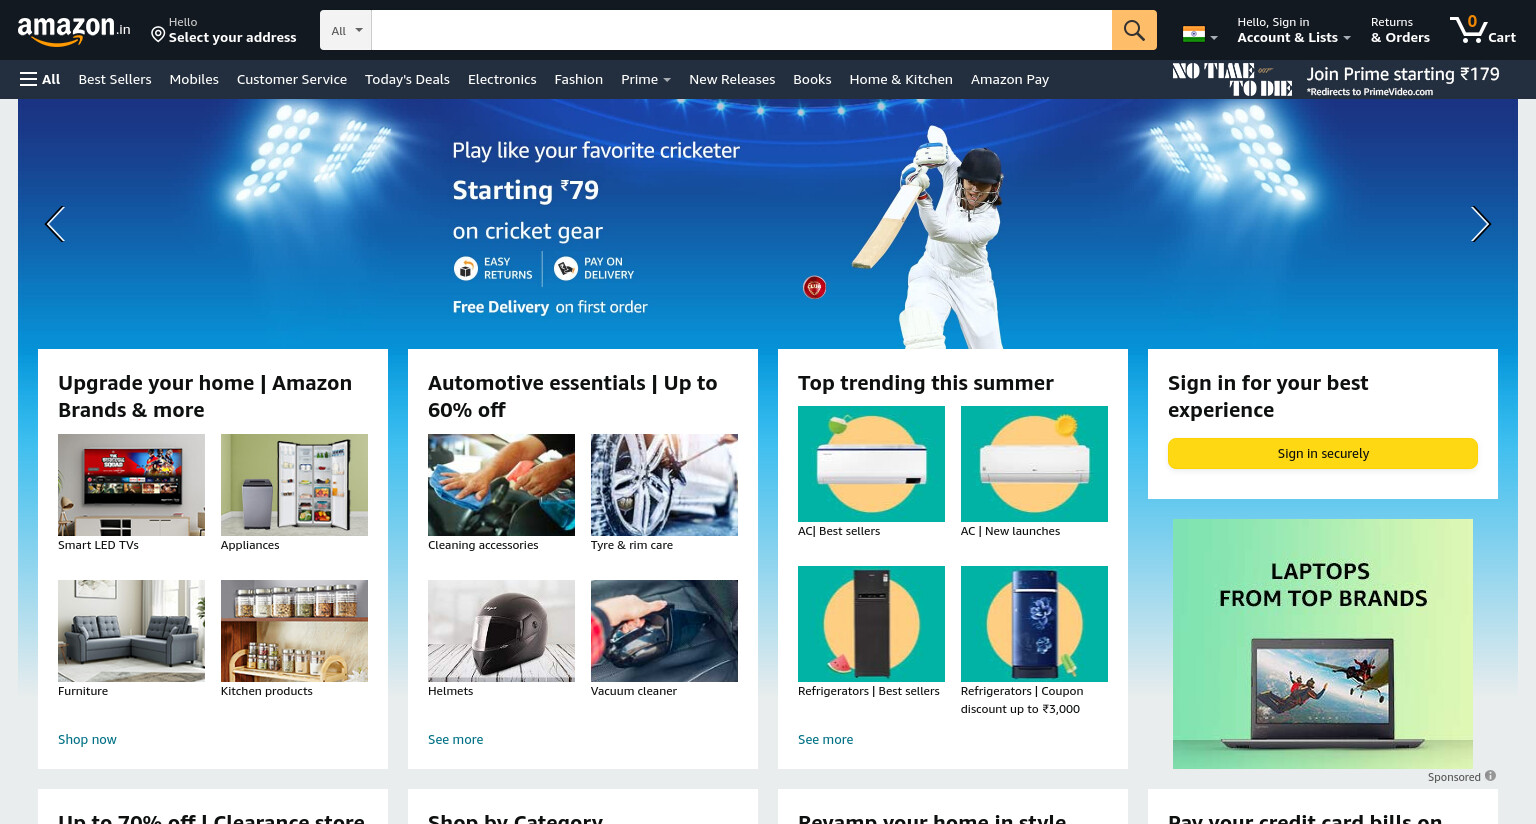Open the search category All dropdown
Viewport: 1536px width, 824px height.
346,30
